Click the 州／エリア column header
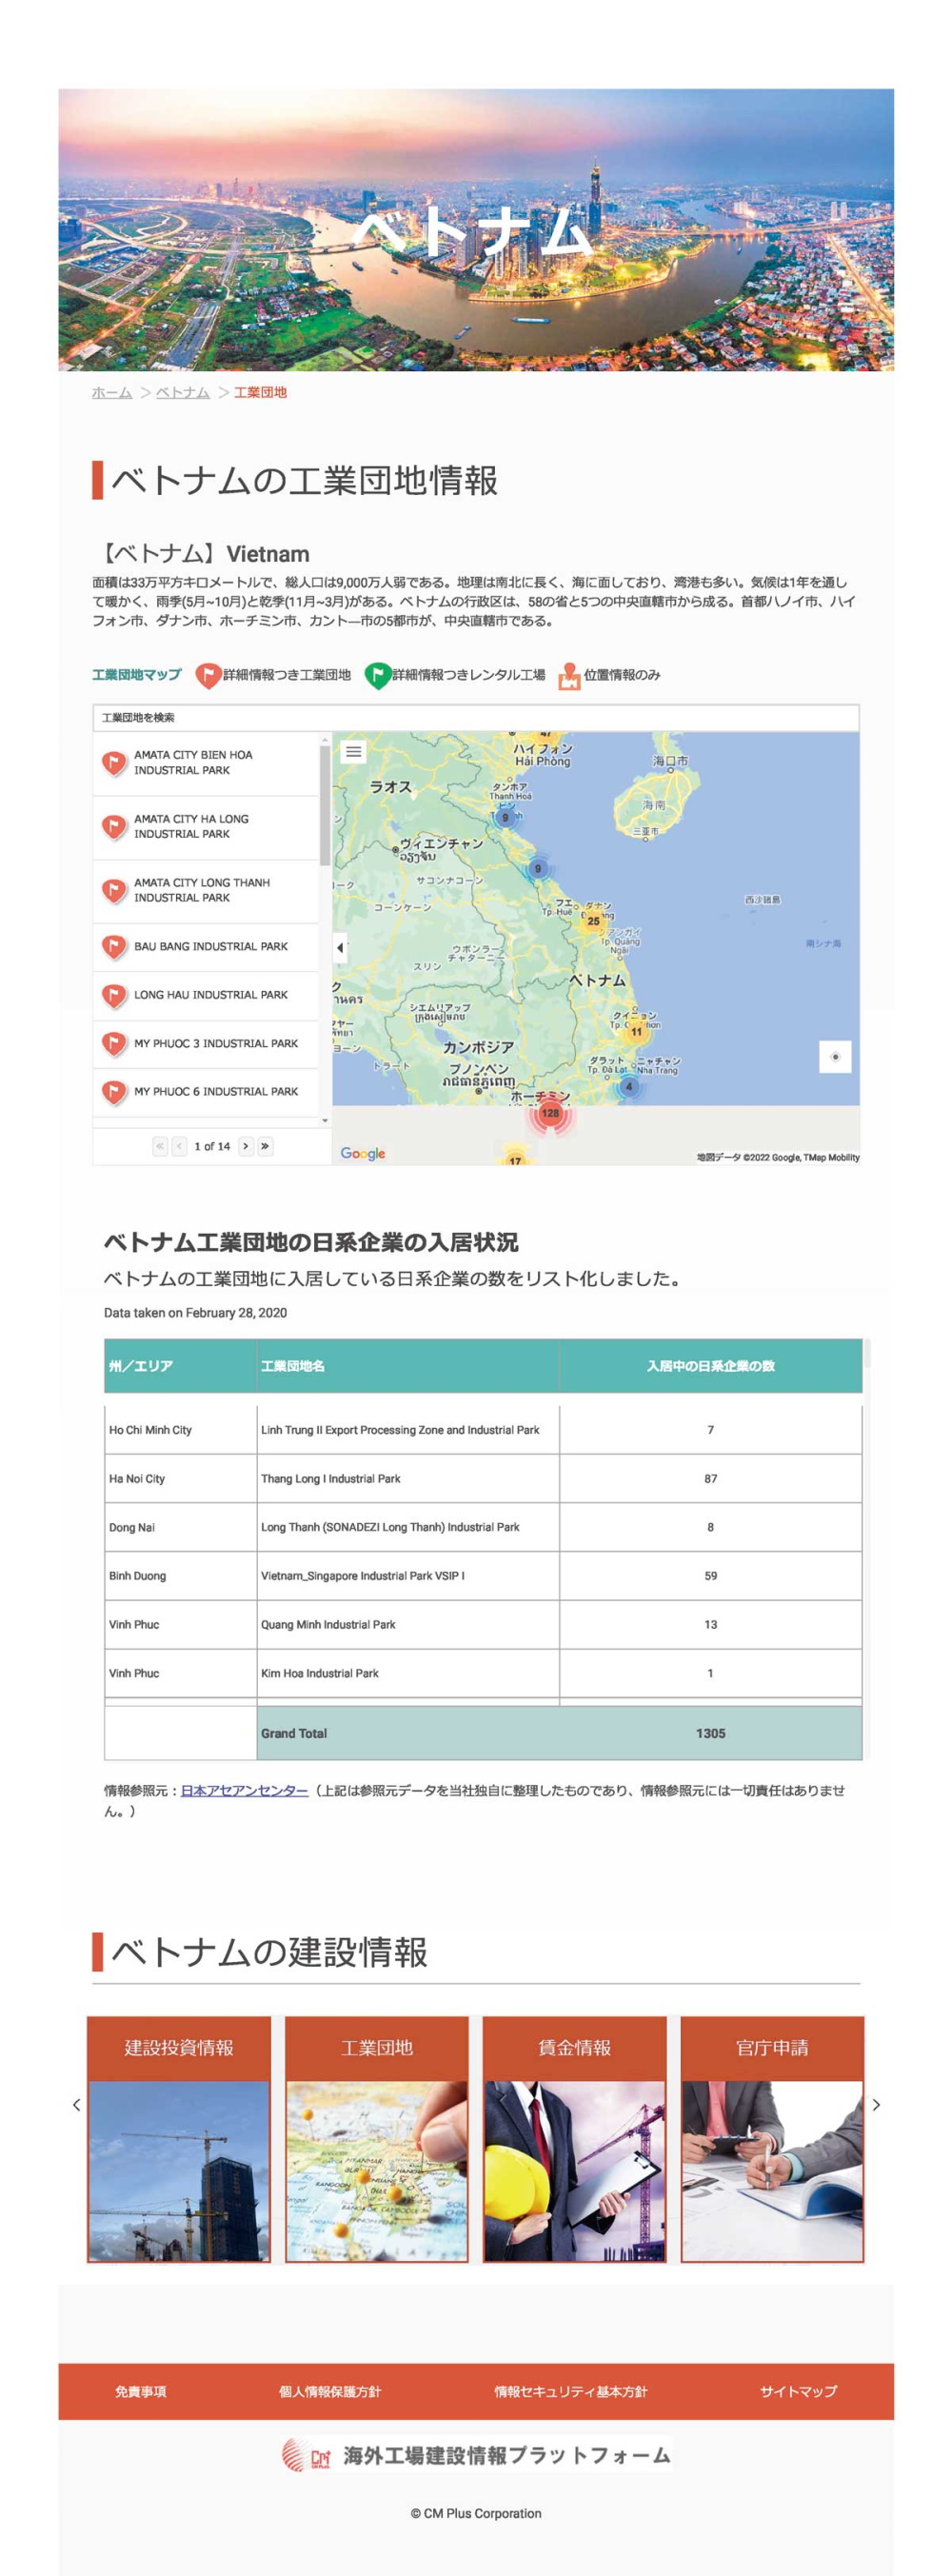 tap(180, 1366)
